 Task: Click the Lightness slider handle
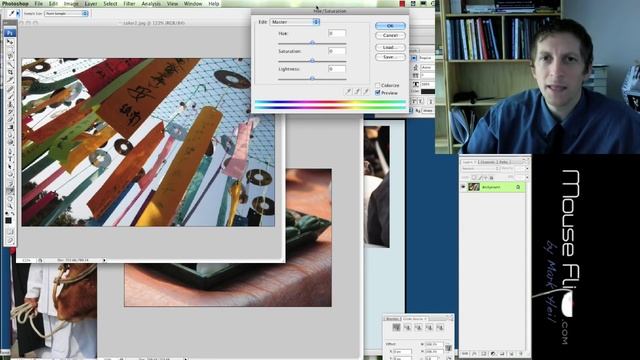tap(312, 78)
